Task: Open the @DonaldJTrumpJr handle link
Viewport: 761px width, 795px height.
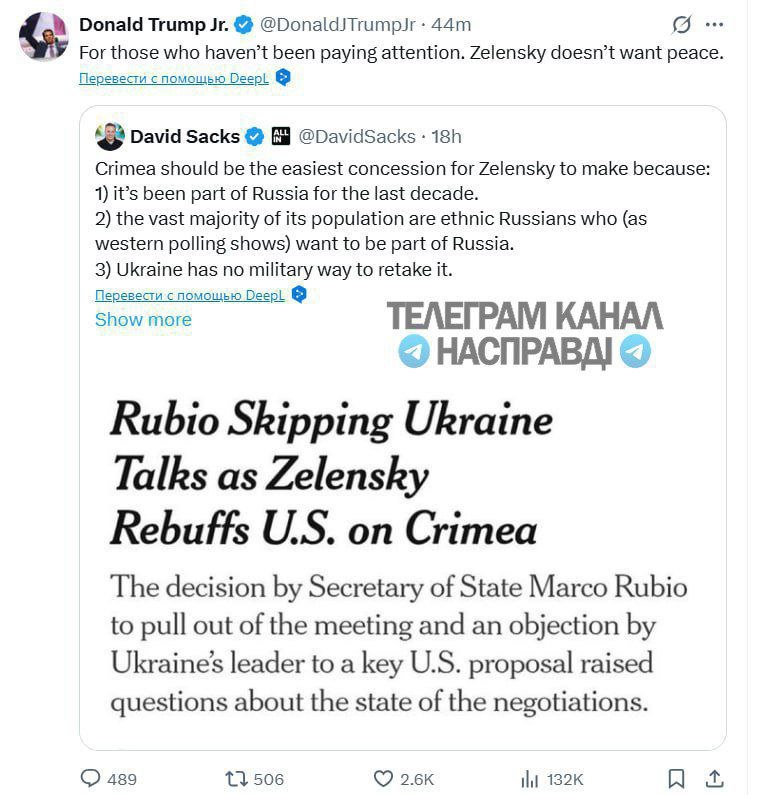Action: click(337, 24)
